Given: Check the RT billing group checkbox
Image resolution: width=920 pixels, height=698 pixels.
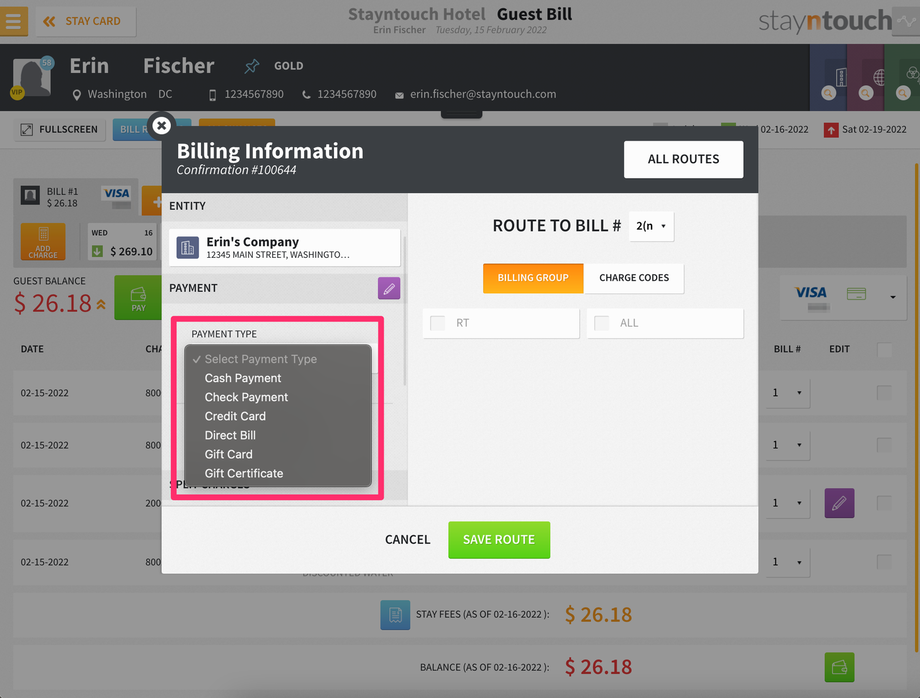Looking at the screenshot, I should (x=437, y=323).
